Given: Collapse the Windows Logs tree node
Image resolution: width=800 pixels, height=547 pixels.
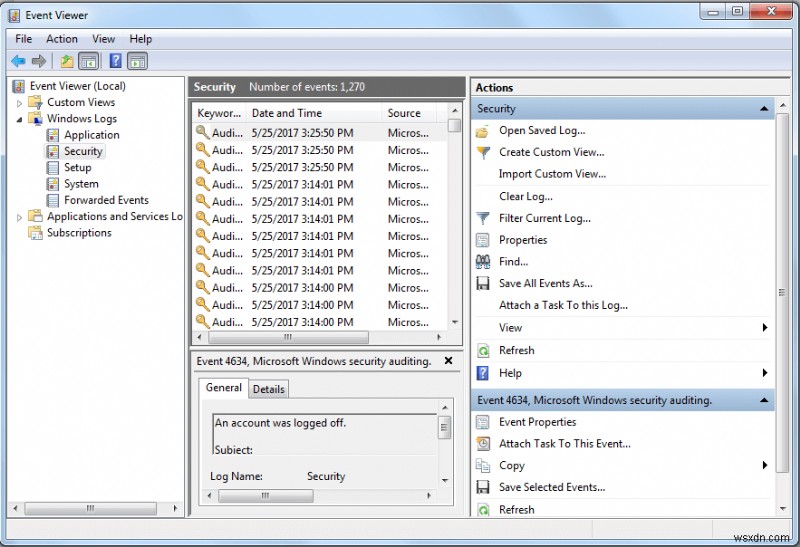Looking at the screenshot, I should (19, 119).
